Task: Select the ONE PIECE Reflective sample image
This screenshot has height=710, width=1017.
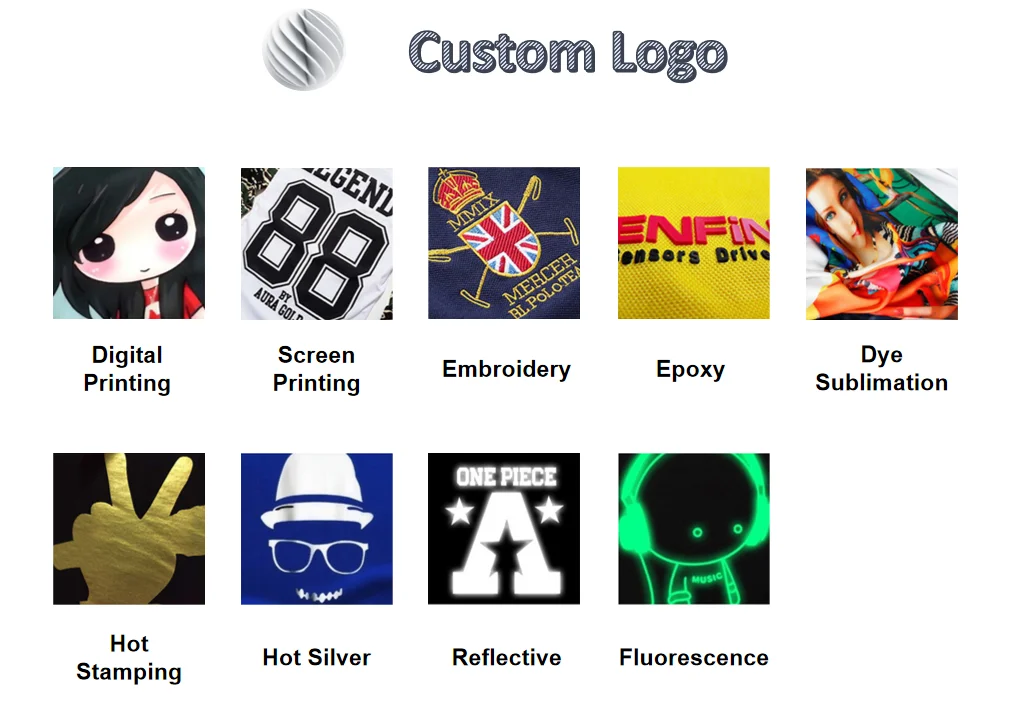Action: pyautogui.click(x=504, y=529)
